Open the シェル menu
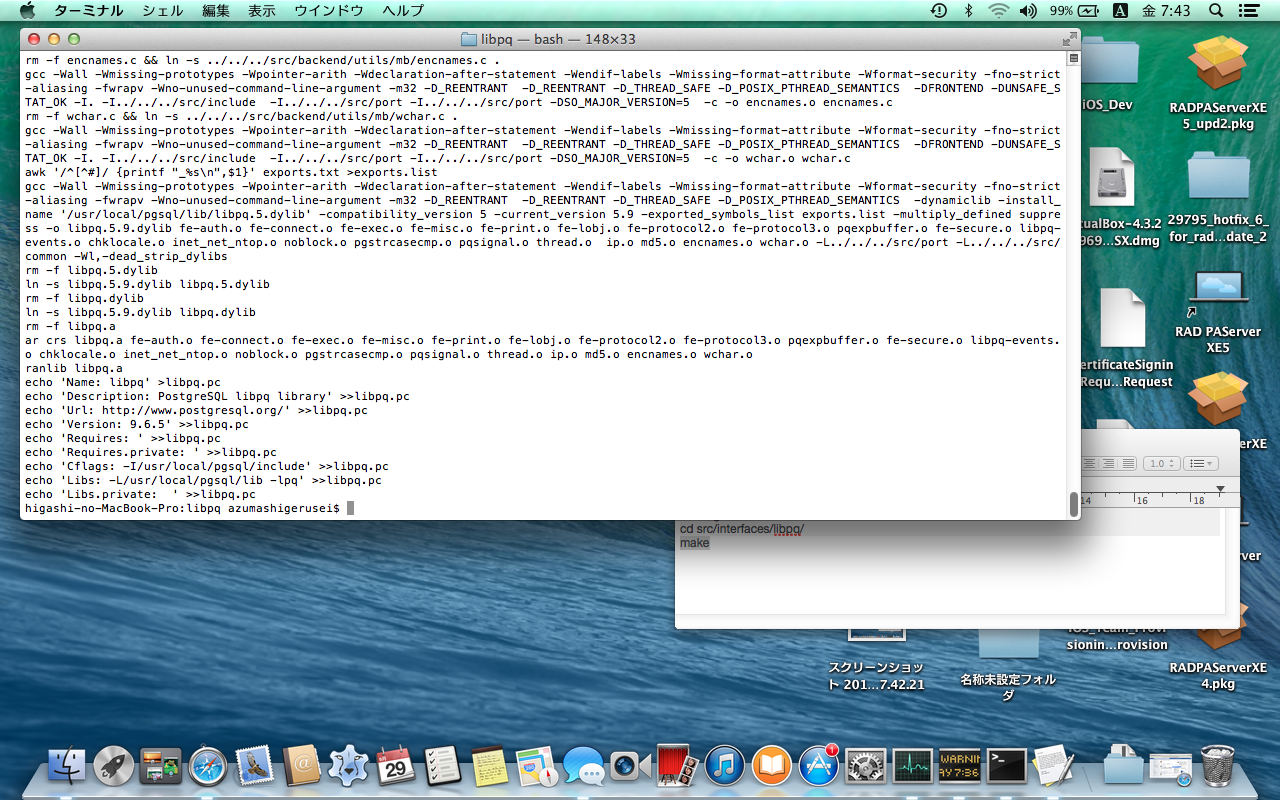Image resolution: width=1280 pixels, height=800 pixels. (x=163, y=11)
